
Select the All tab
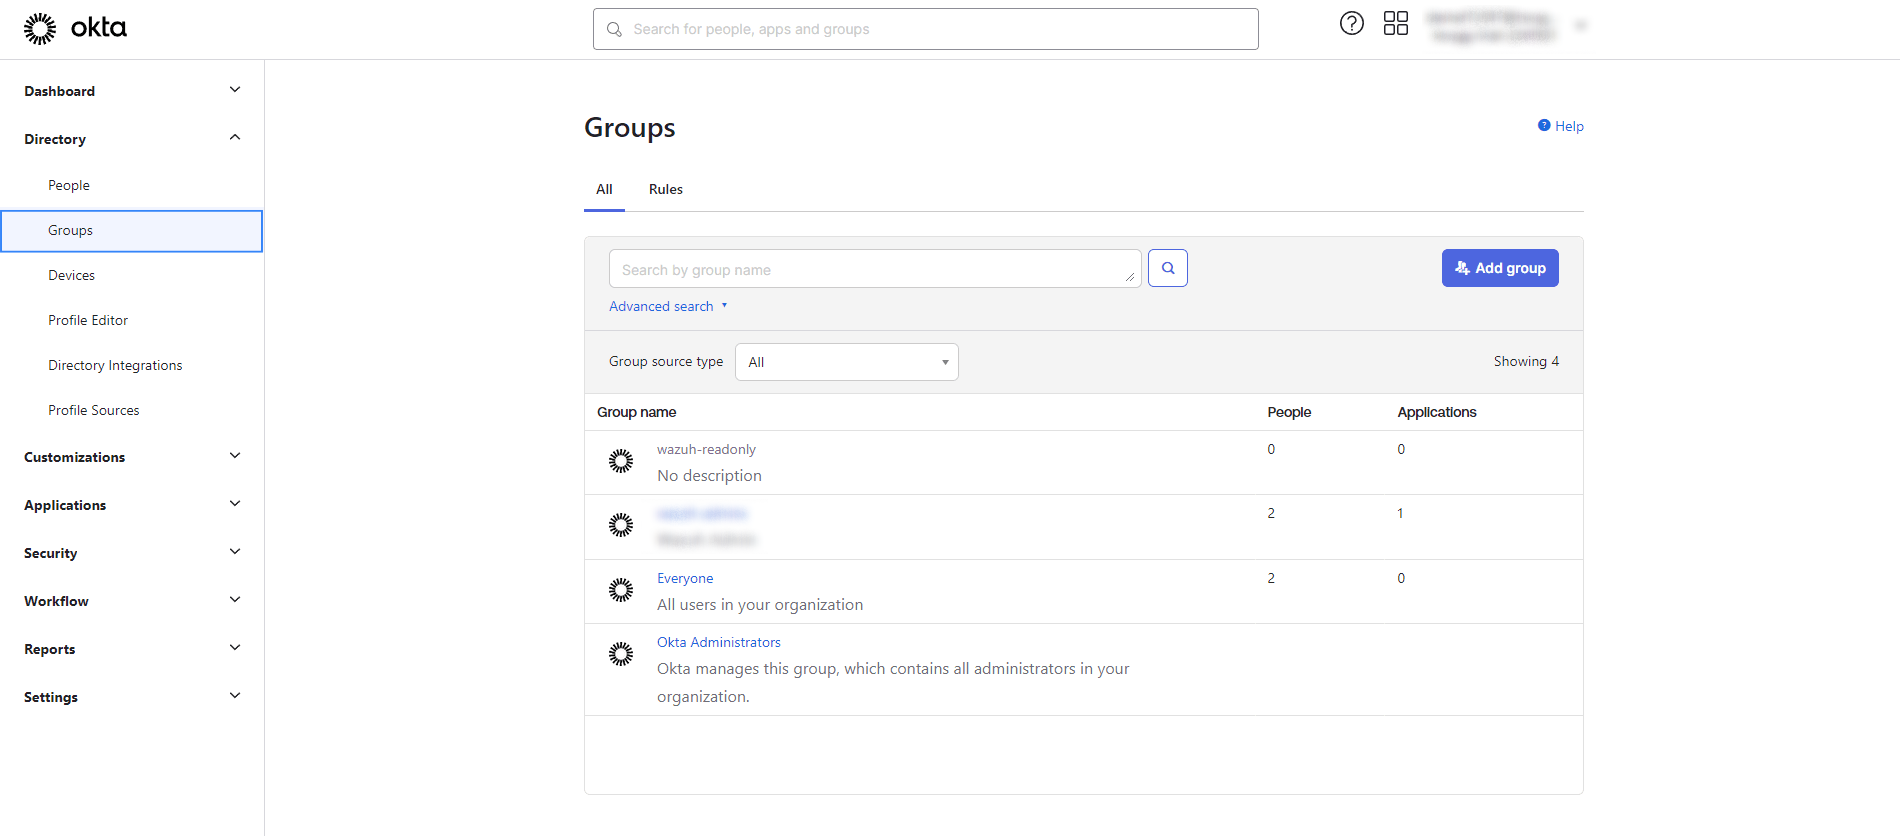[x=604, y=189]
